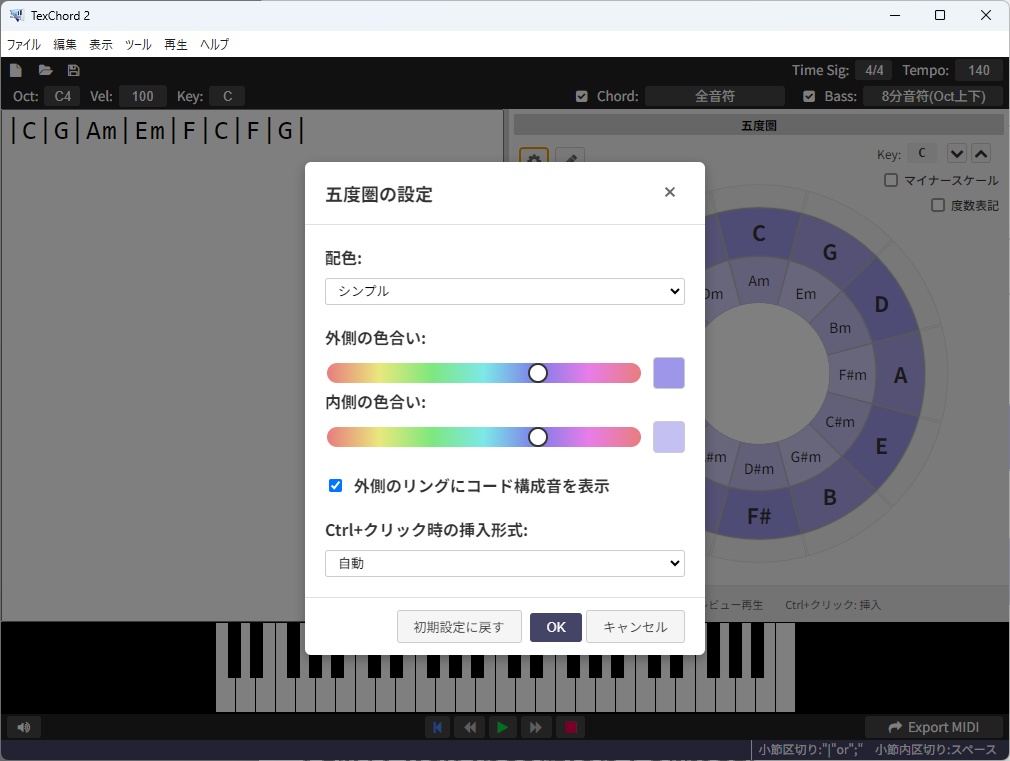1010x761 pixels.
Task: Open the 配色 dropdown showing シンプル
Action: pos(505,291)
